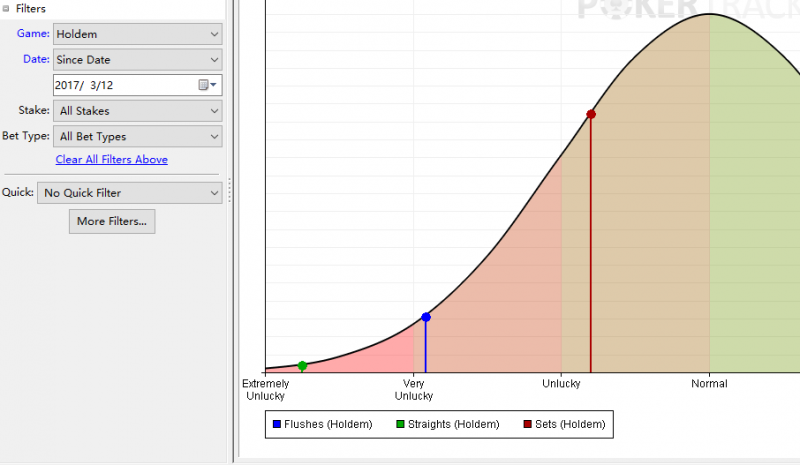
Task: Open the Since Date dropdown
Action: [137, 60]
